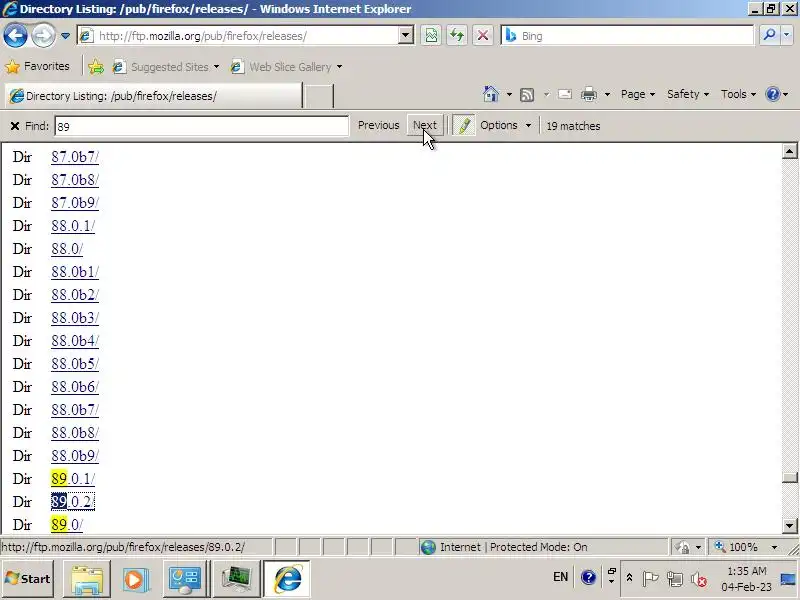
Task: Click the muted volume tray icon
Action: (x=698, y=579)
